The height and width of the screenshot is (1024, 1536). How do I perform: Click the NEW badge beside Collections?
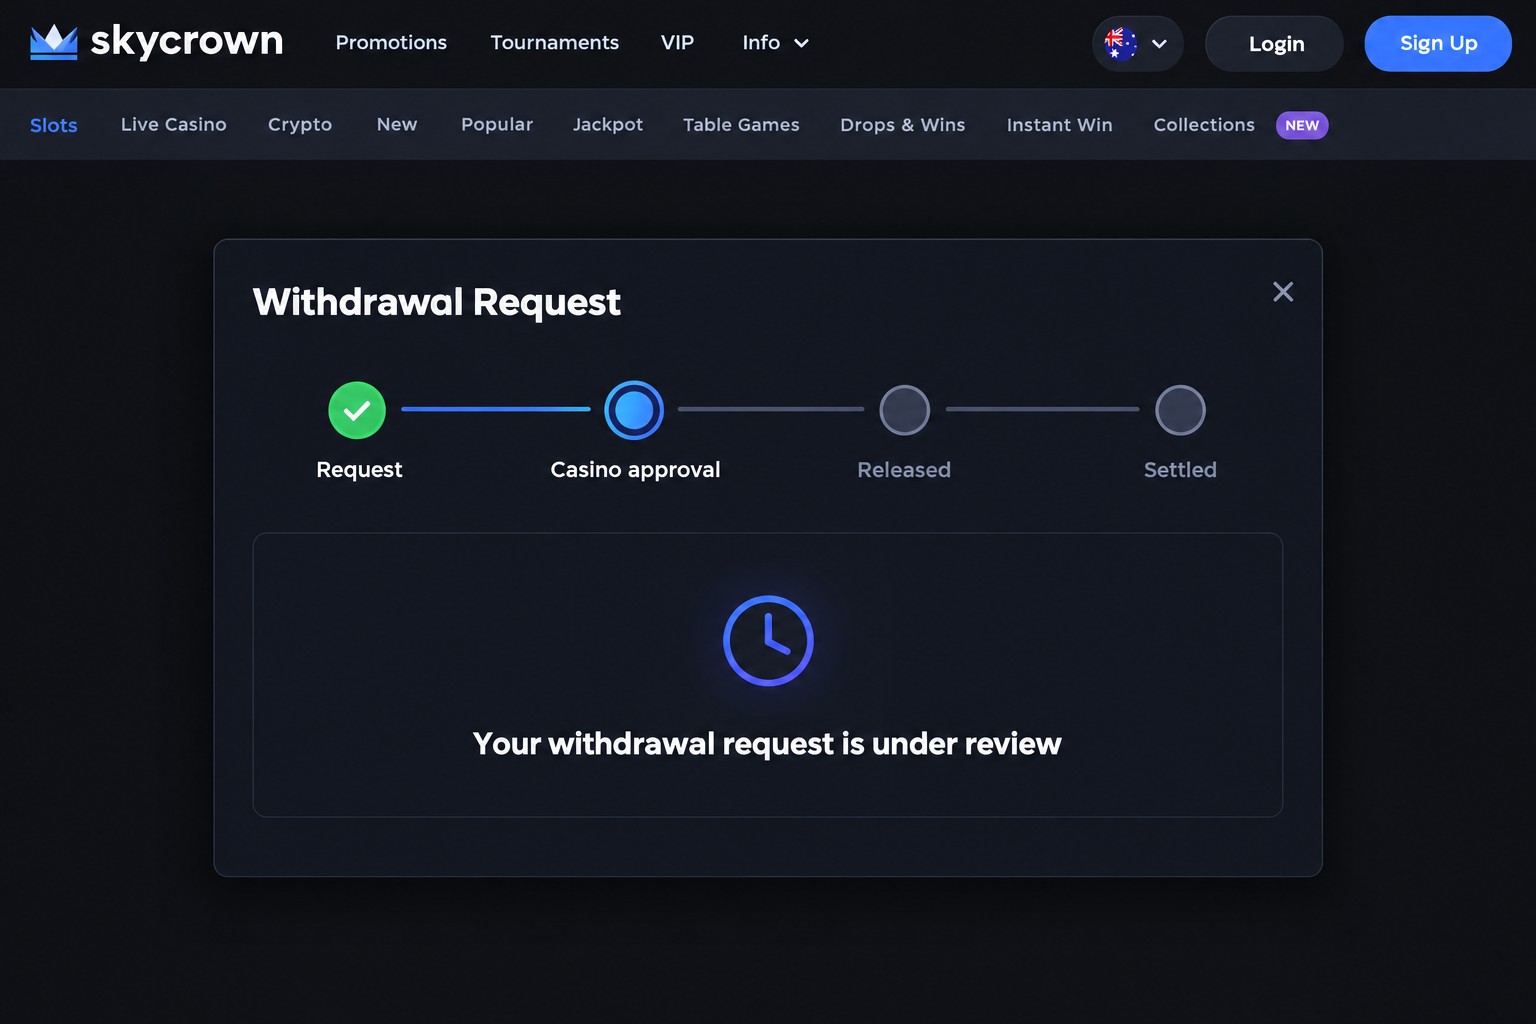pyautogui.click(x=1302, y=125)
